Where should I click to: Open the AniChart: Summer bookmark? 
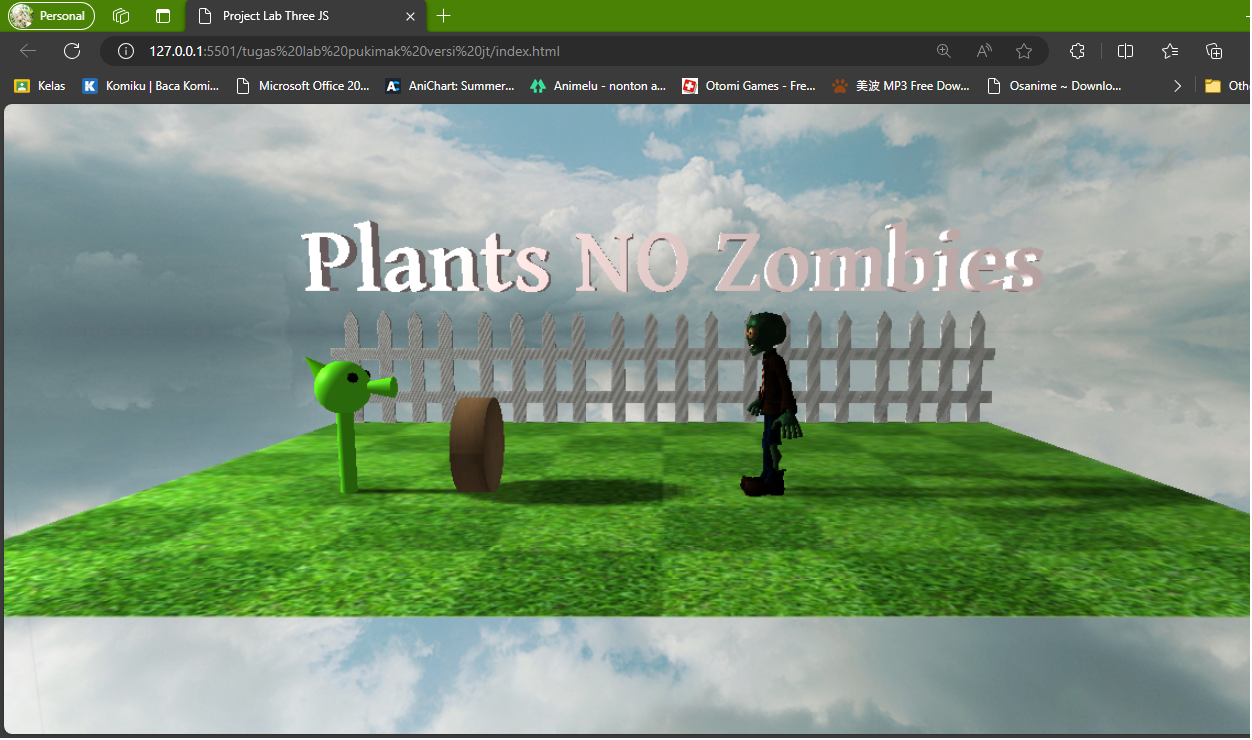click(x=450, y=86)
